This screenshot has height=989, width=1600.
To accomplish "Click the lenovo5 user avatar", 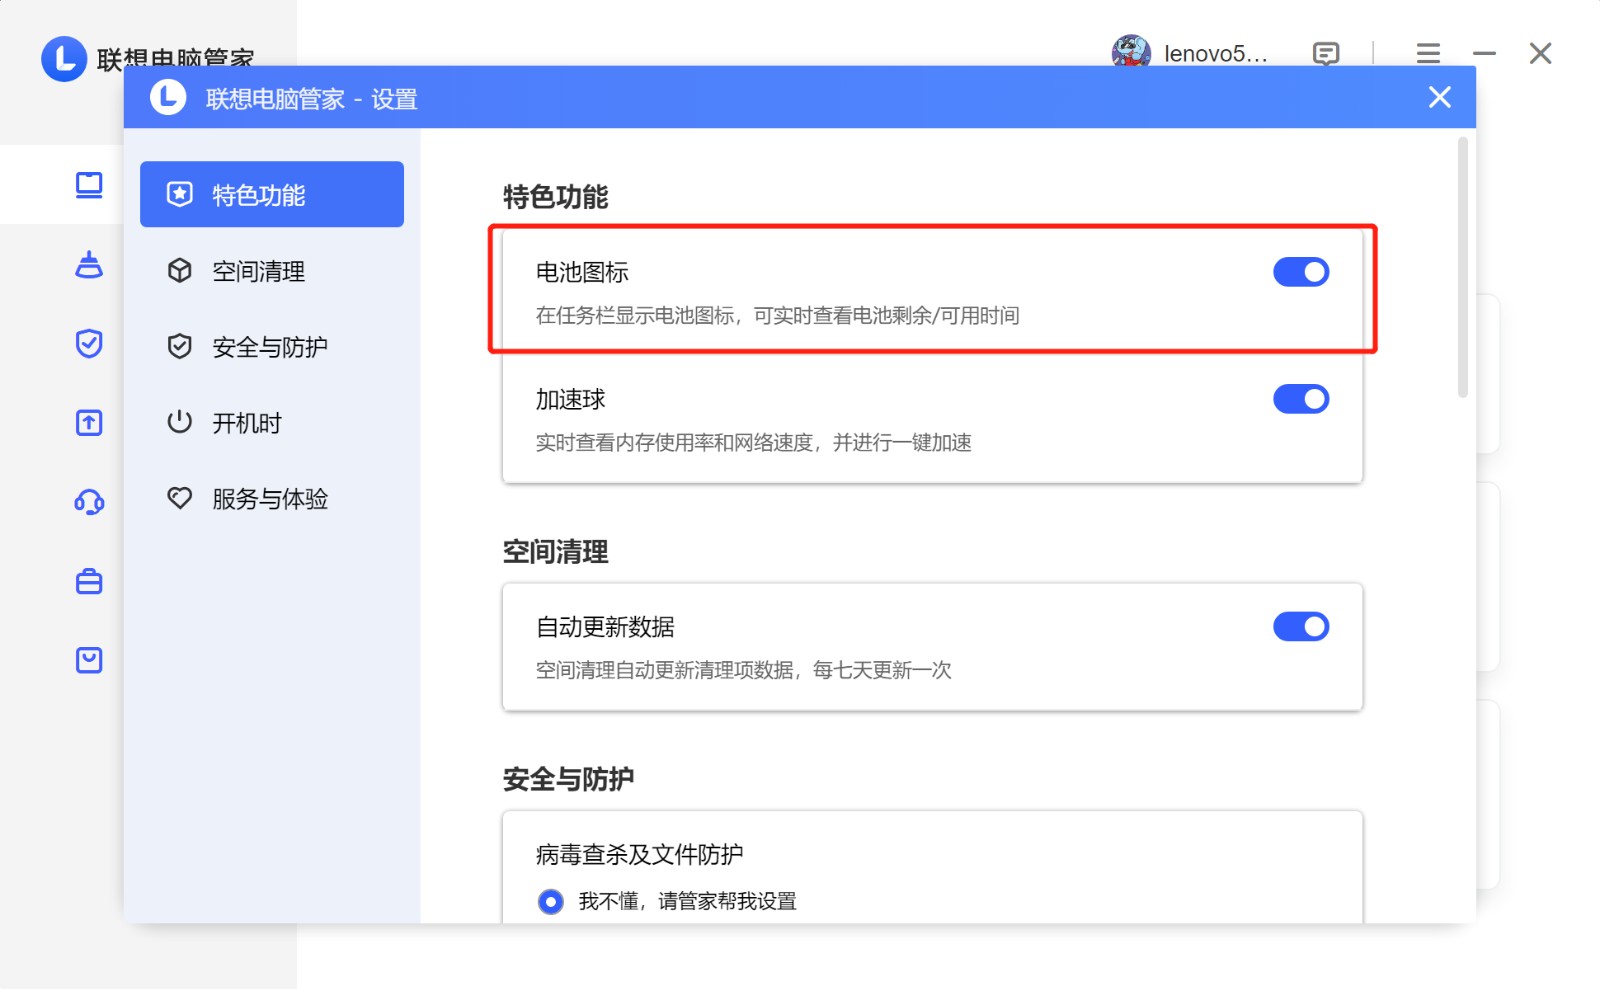I will [x=1131, y=52].
